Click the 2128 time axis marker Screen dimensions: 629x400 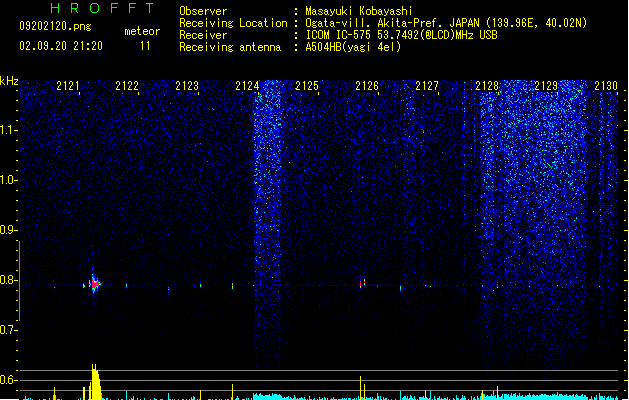(x=487, y=86)
